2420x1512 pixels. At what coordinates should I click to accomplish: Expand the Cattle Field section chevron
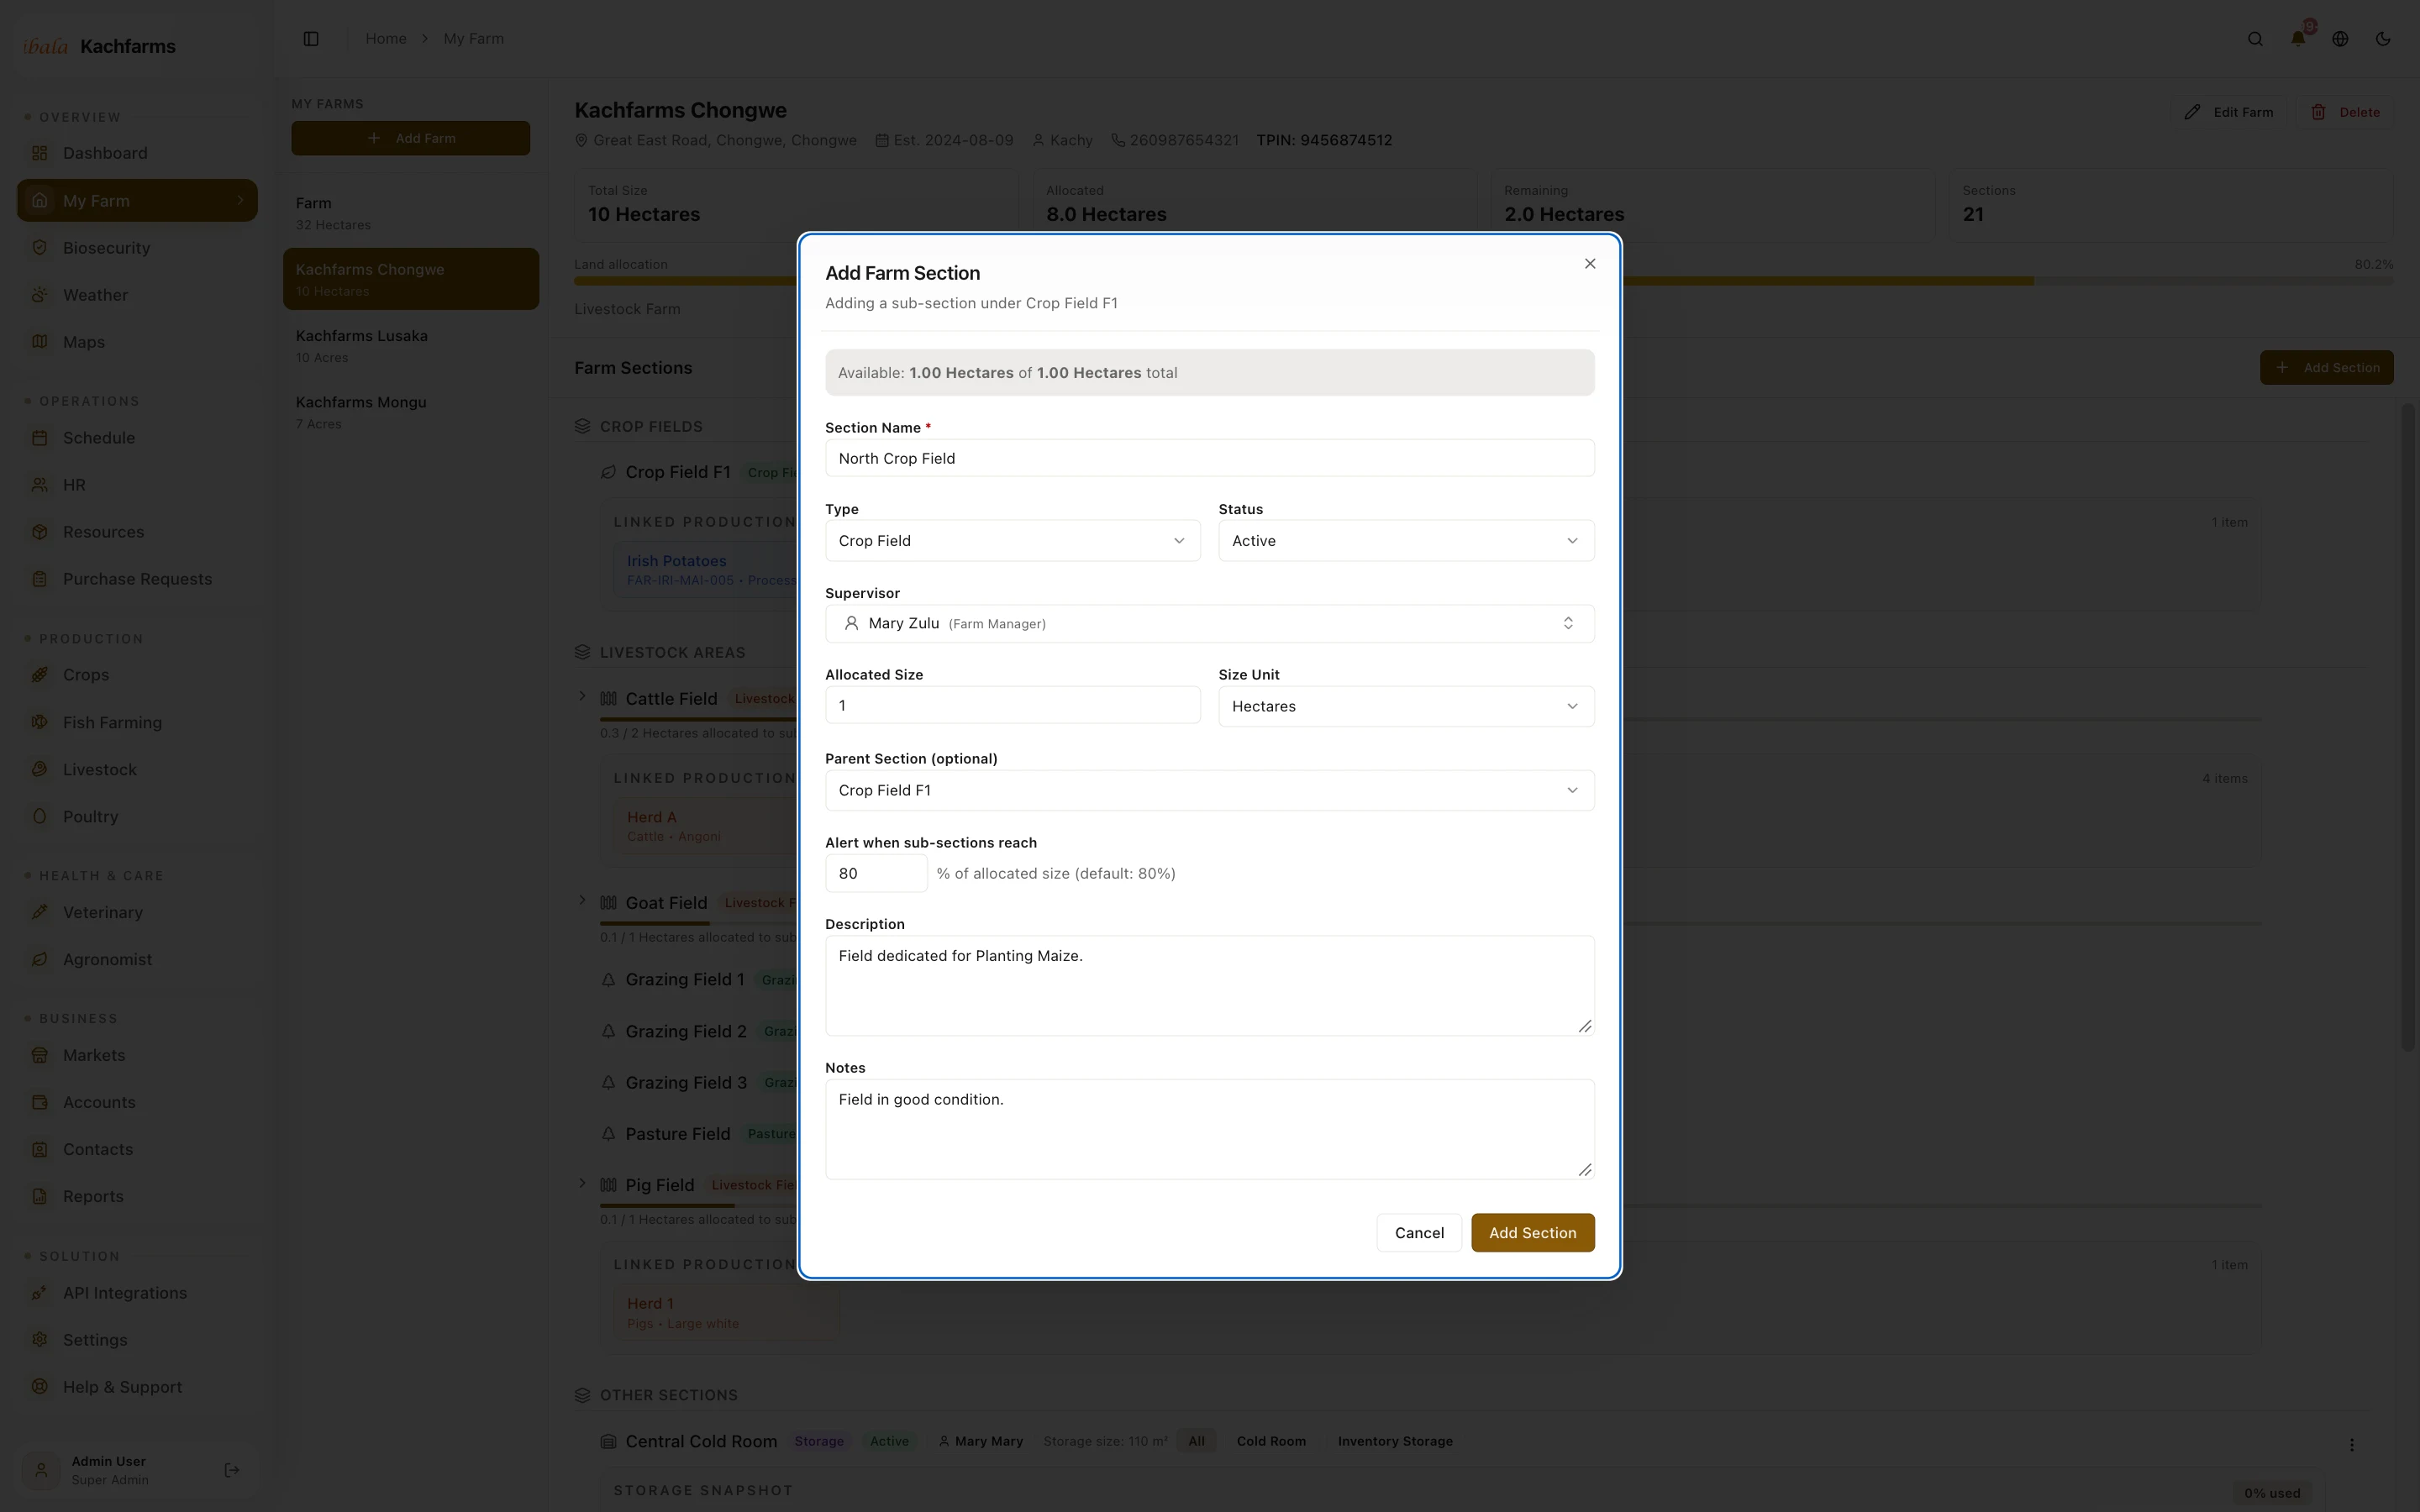tap(583, 697)
